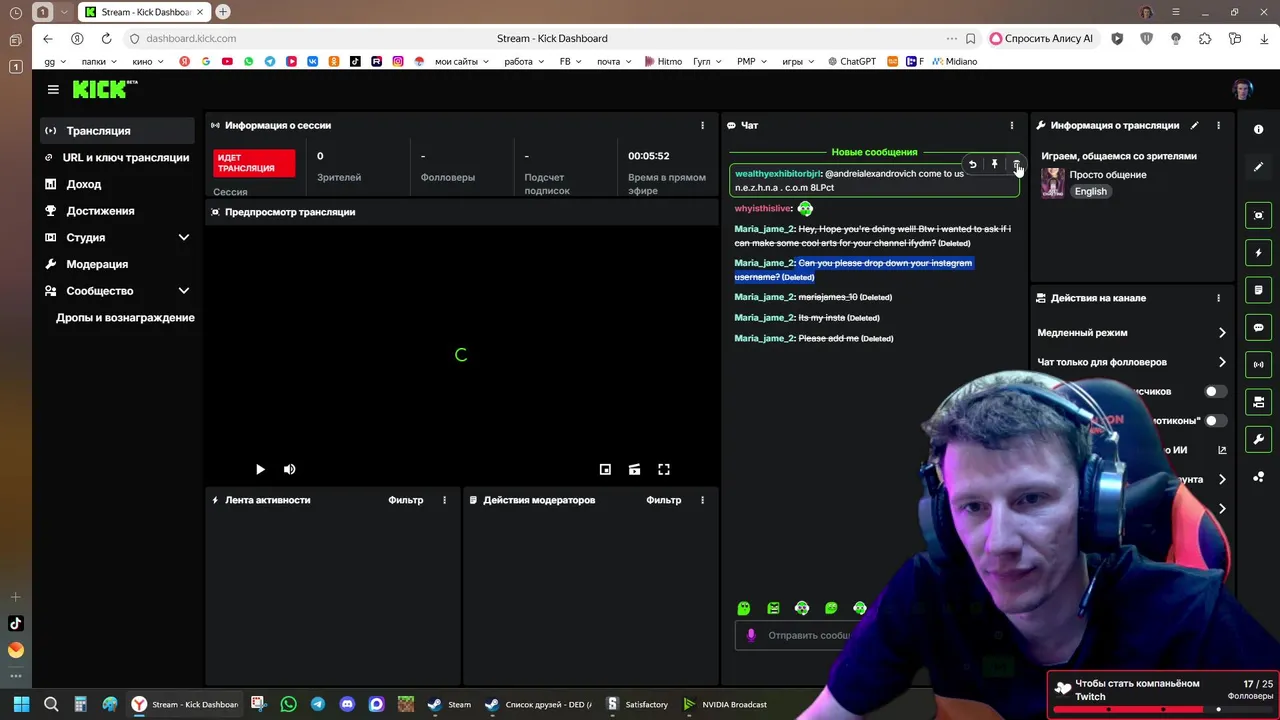Open Информация о сессии panel options menu
The width and height of the screenshot is (1280, 720).
(x=702, y=125)
